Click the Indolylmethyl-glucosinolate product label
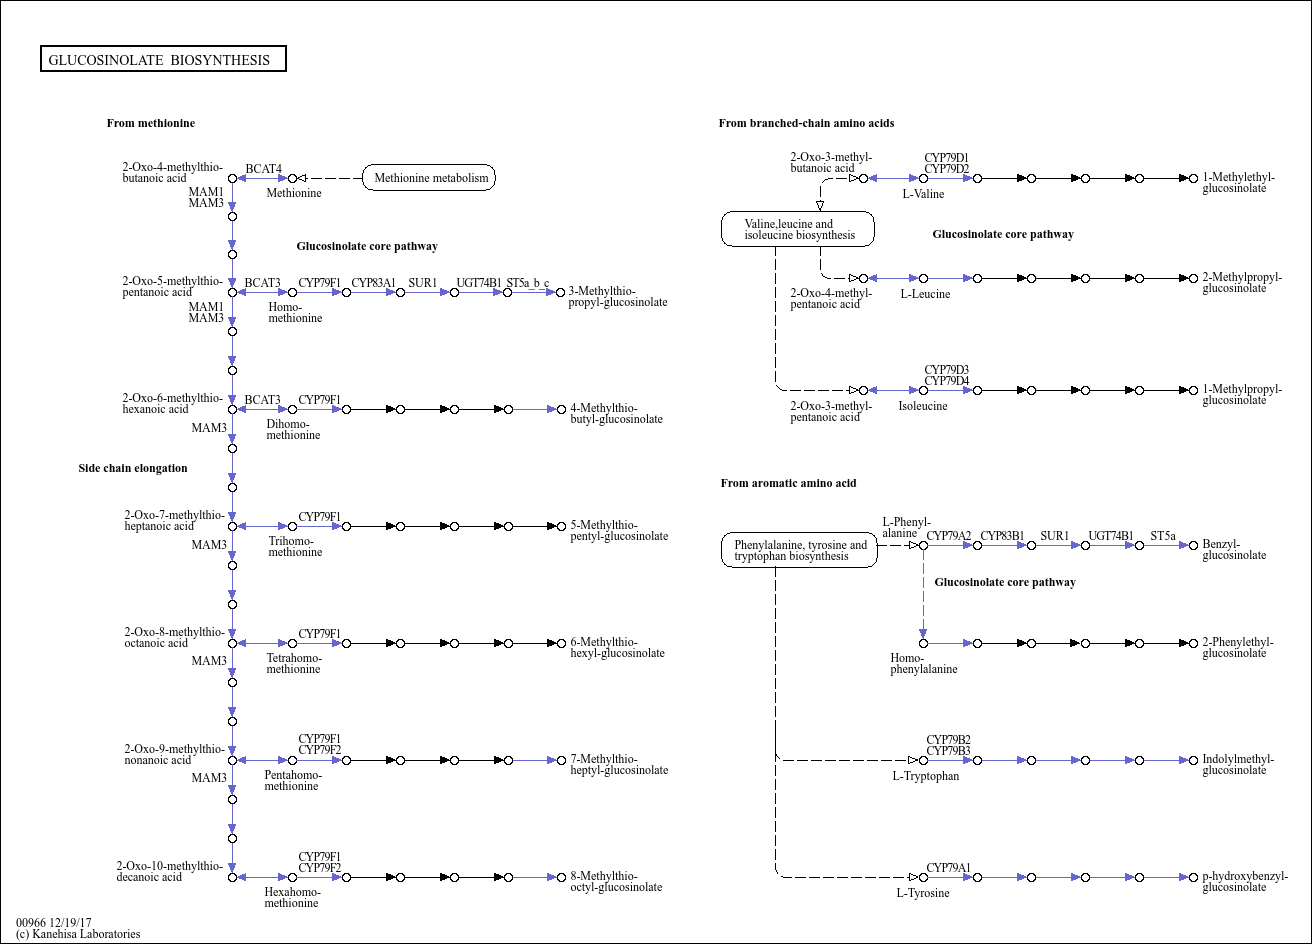Viewport: 1312px width, 944px height. point(1238,764)
